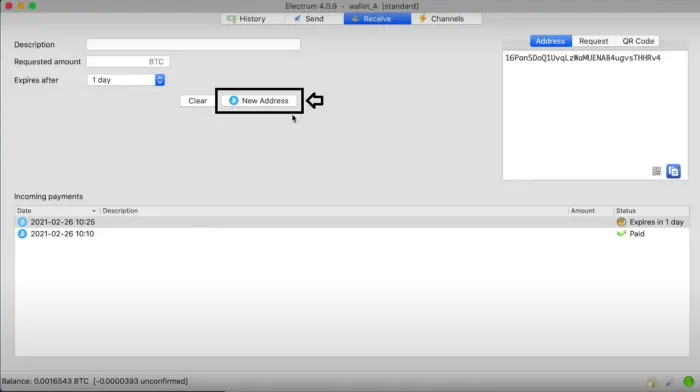This screenshot has height=392, width=700.
Task: Sort payments by Date column
Action: pos(56,211)
